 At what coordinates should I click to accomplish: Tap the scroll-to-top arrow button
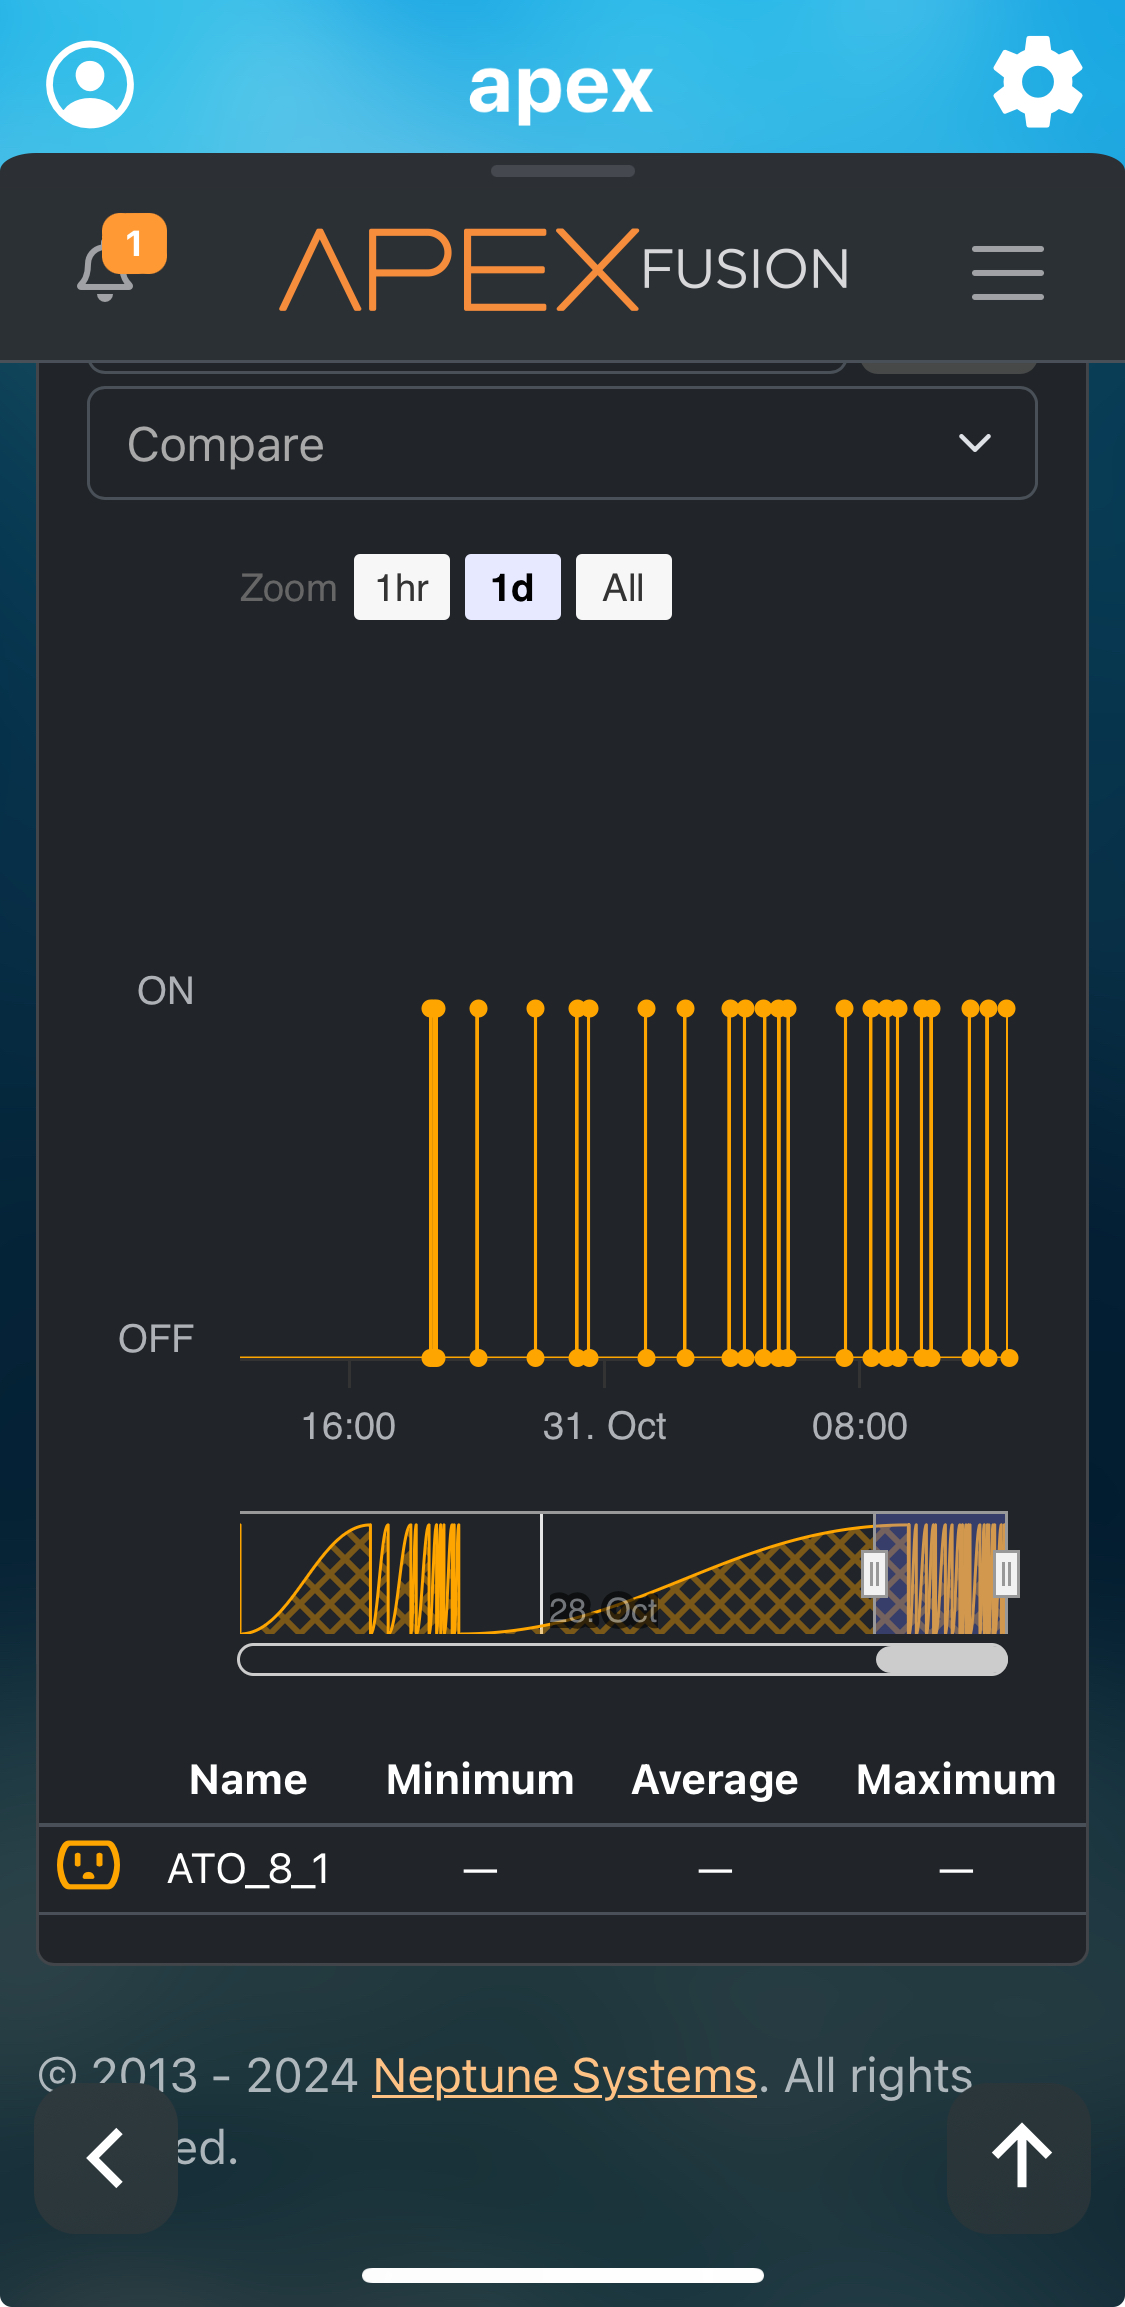(x=1019, y=2157)
